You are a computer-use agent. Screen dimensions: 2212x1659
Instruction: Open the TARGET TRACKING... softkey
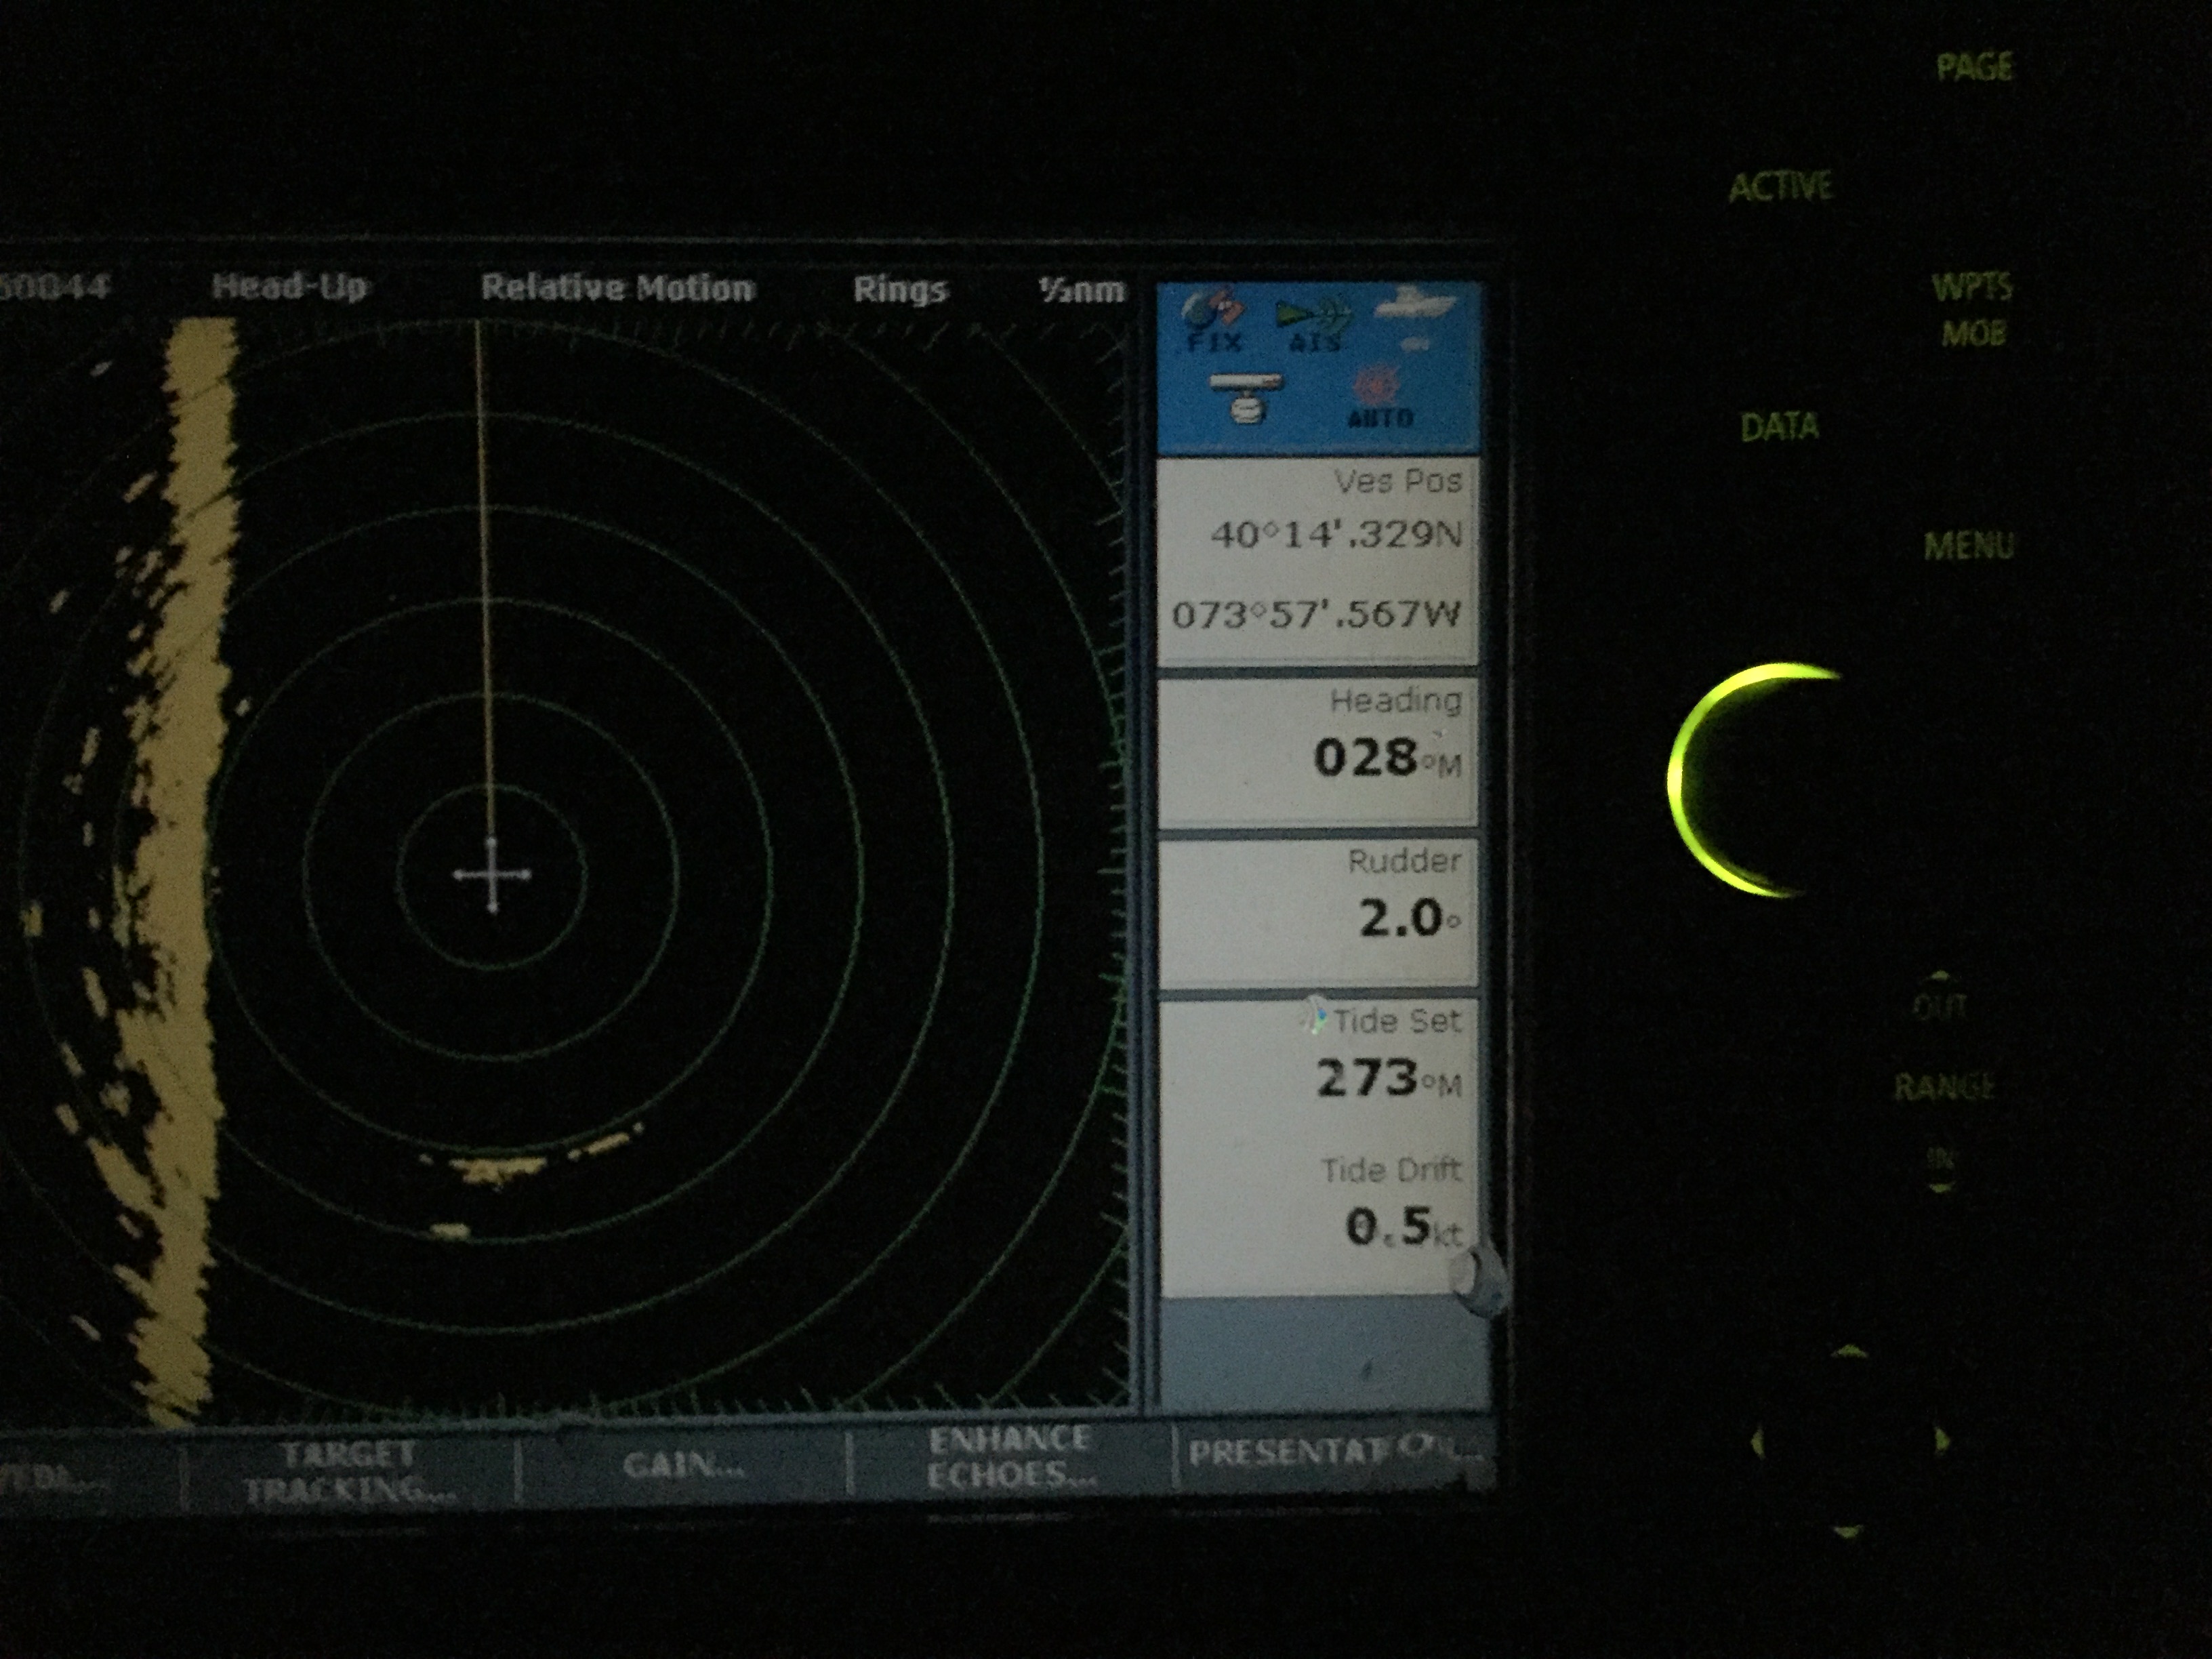pos(348,1472)
